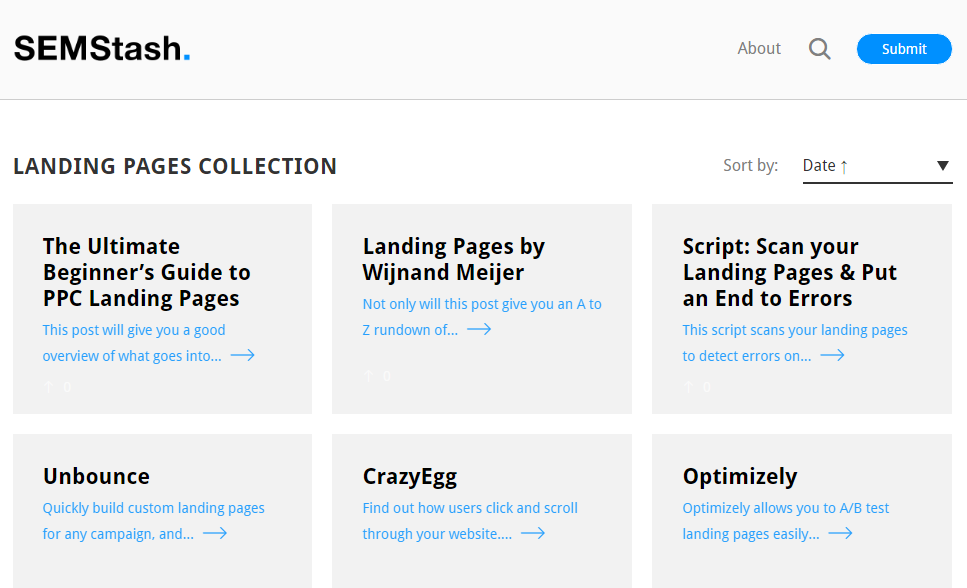
Task: Open Landing Pages by Wijnand Meijer title
Action: [453, 259]
